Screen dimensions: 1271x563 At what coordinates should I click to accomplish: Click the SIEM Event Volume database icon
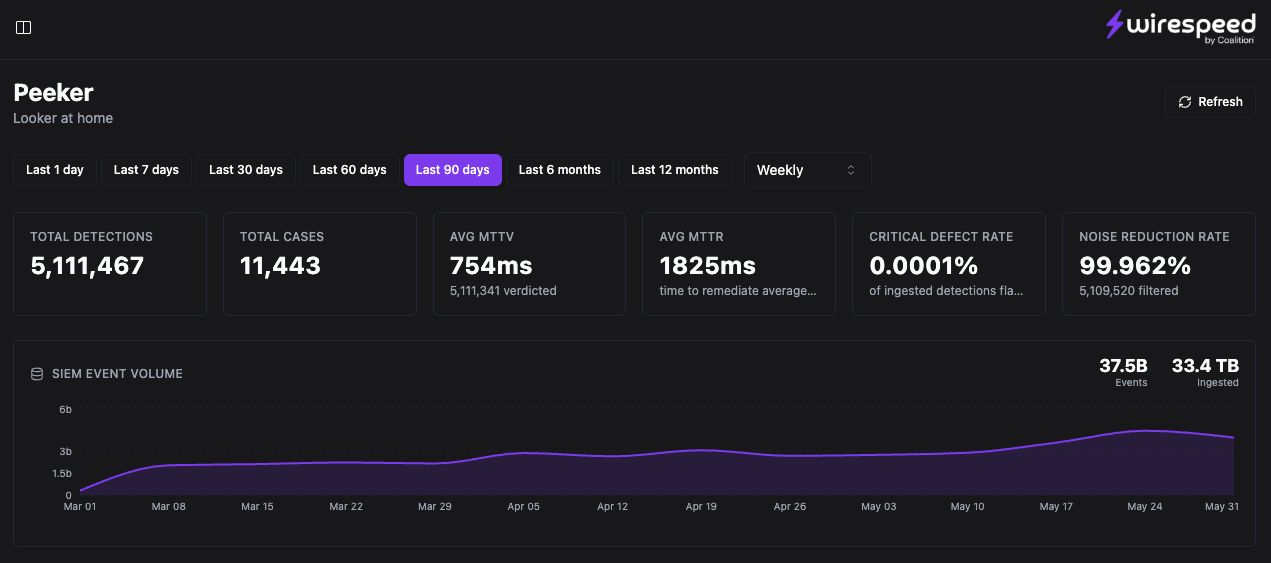(37, 374)
